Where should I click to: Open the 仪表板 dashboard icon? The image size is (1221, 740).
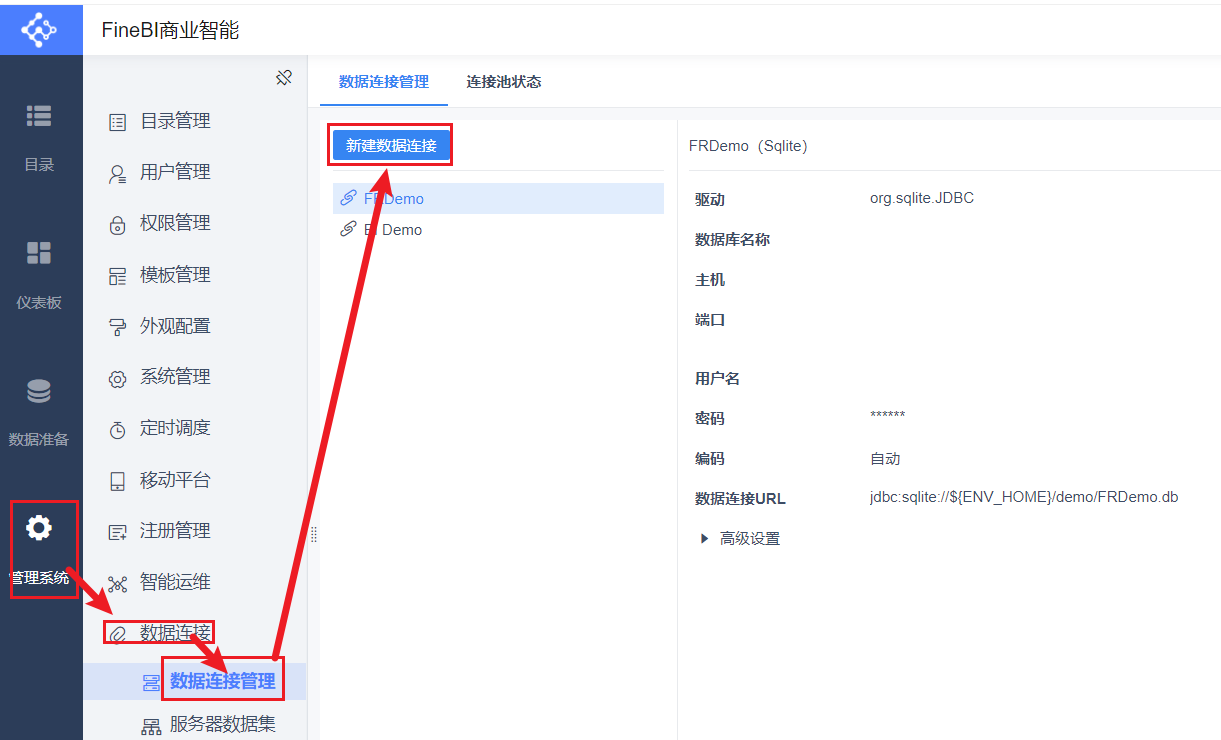pos(39,253)
